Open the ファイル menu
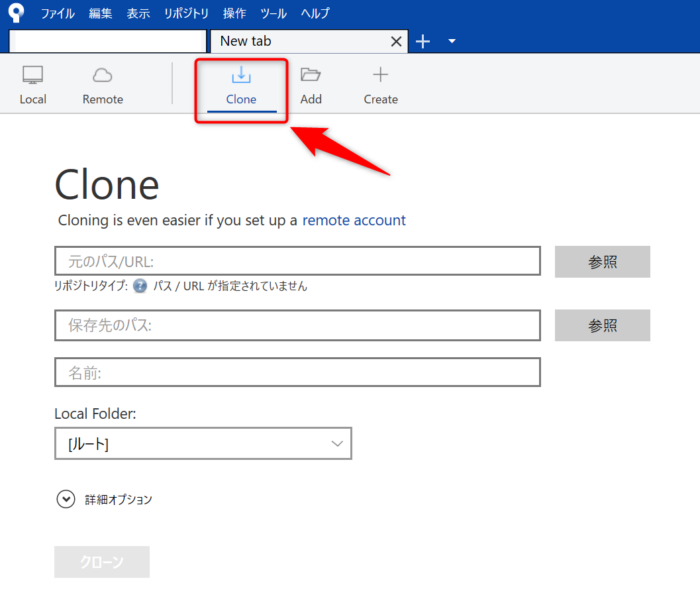The image size is (700, 611). pyautogui.click(x=58, y=14)
